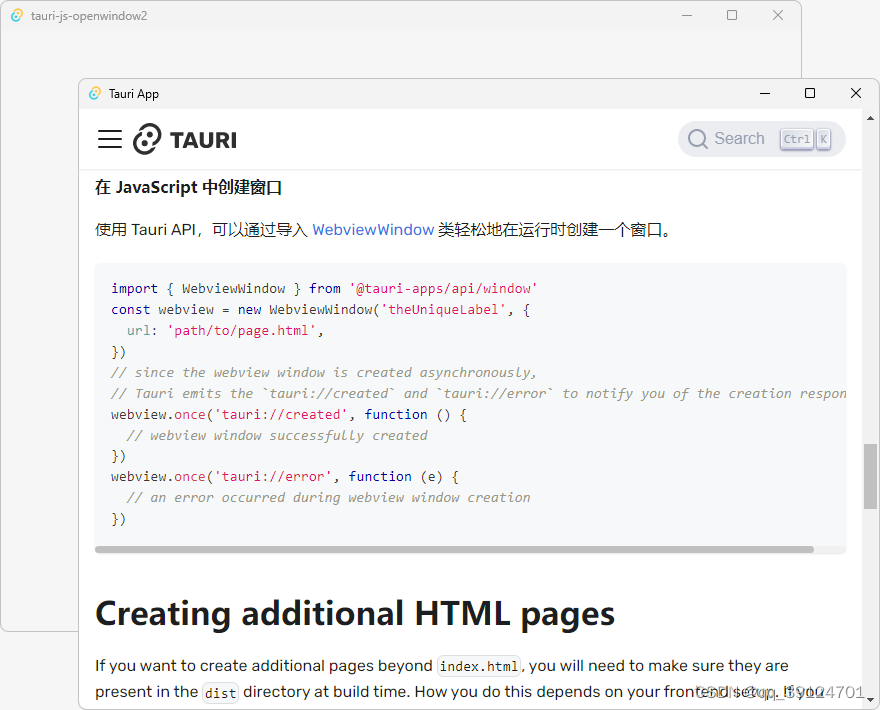Screen dimensions: 880x710
Task: Click the magnifier icon in the search box
Action: (x=698, y=139)
